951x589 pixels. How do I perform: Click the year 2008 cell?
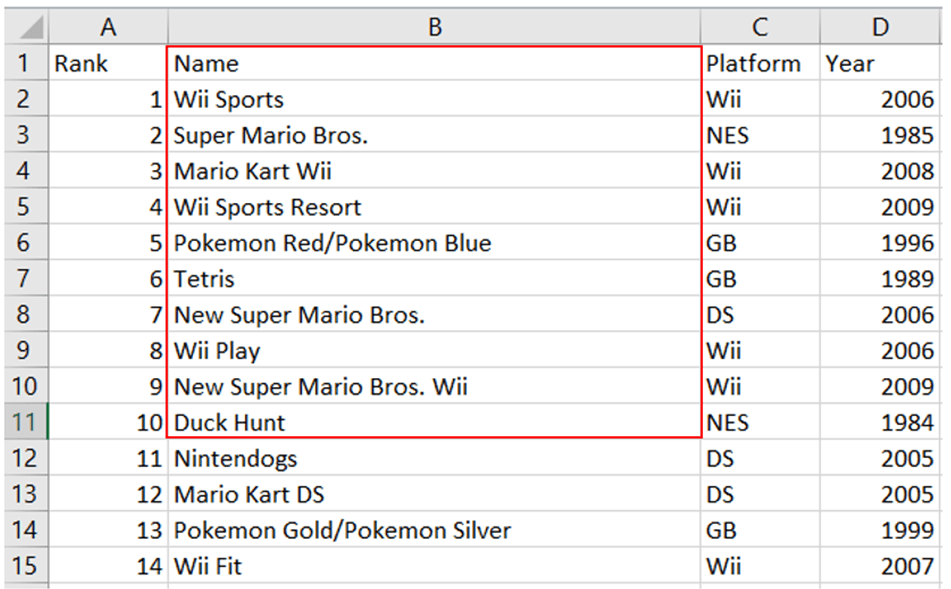880,170
